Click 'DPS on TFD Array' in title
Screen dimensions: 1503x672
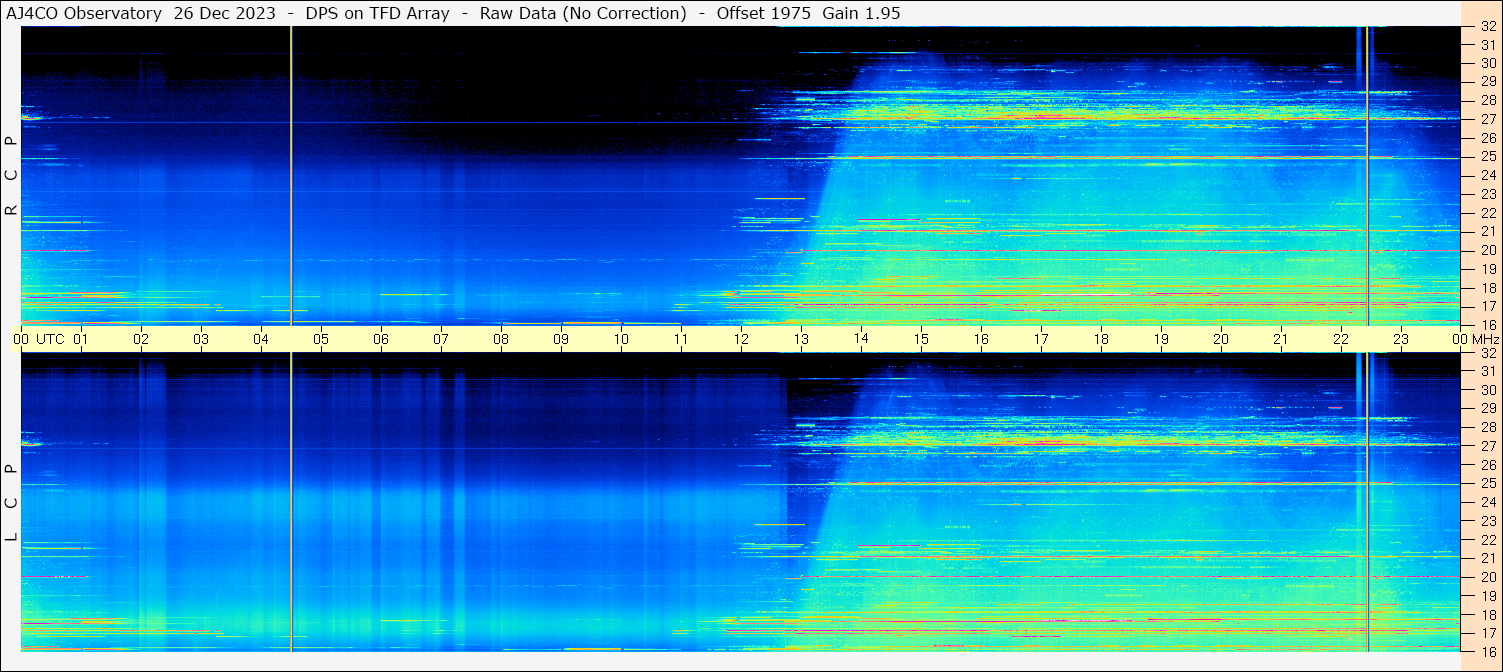pyautogui.click(x=377, y=13)
